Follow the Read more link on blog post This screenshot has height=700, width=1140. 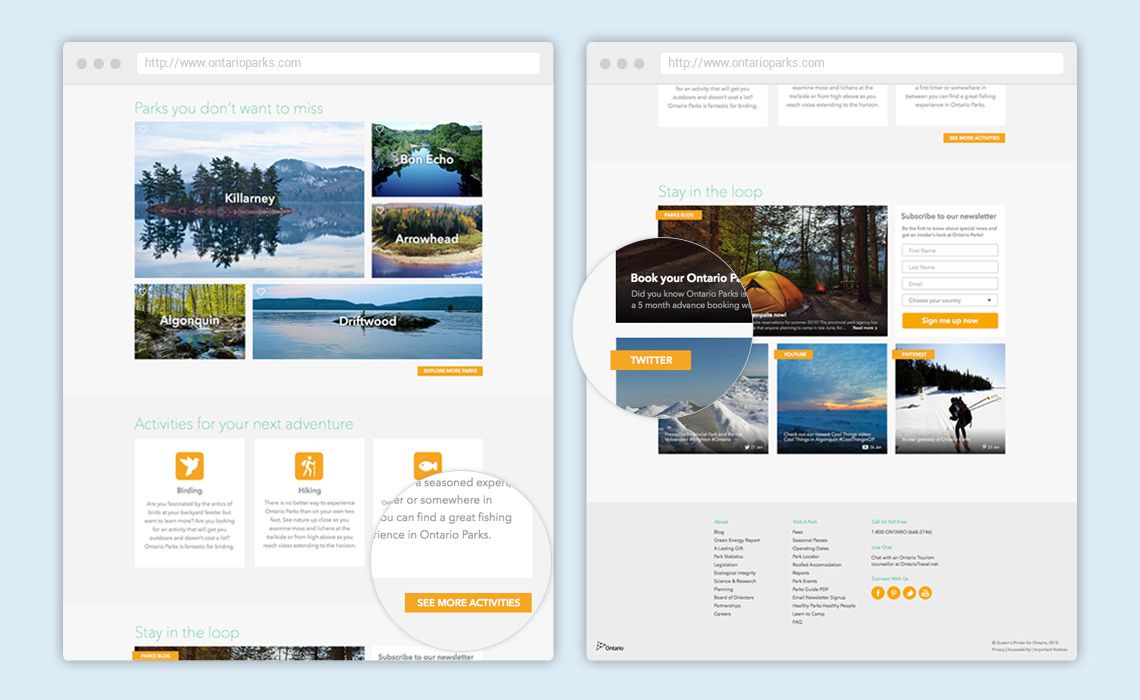864,329
